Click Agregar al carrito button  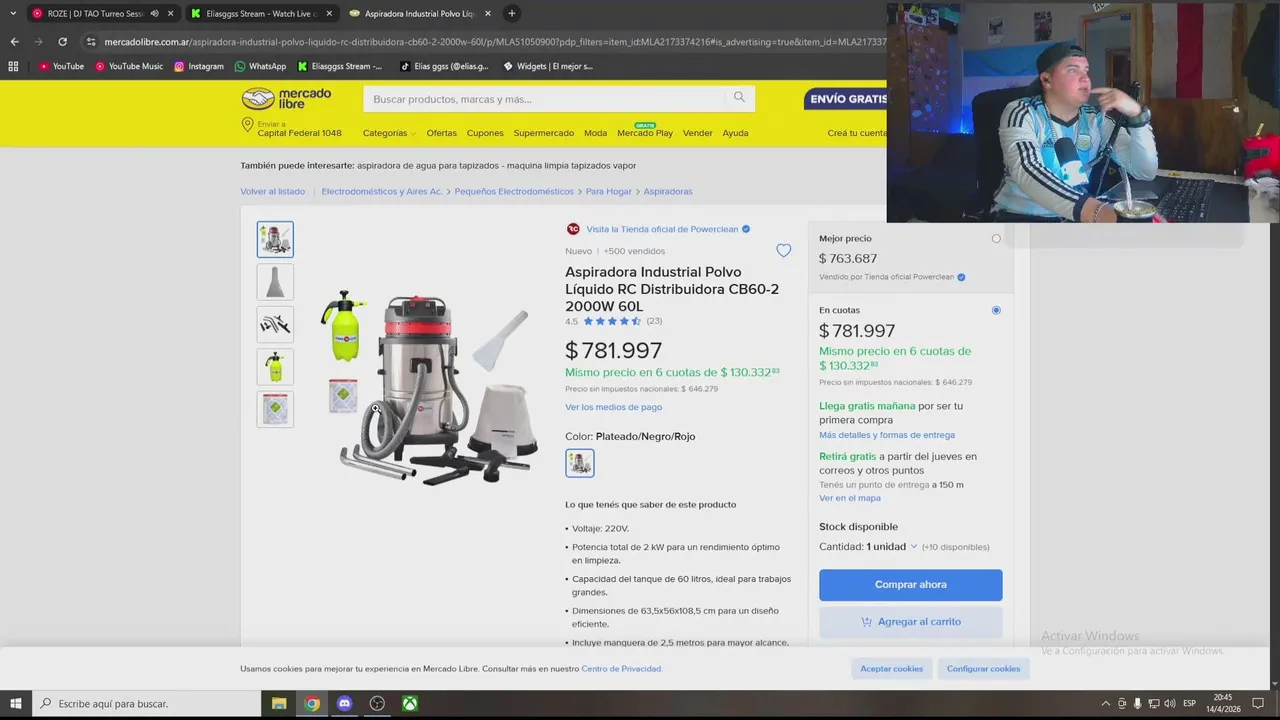click(910, 622)
